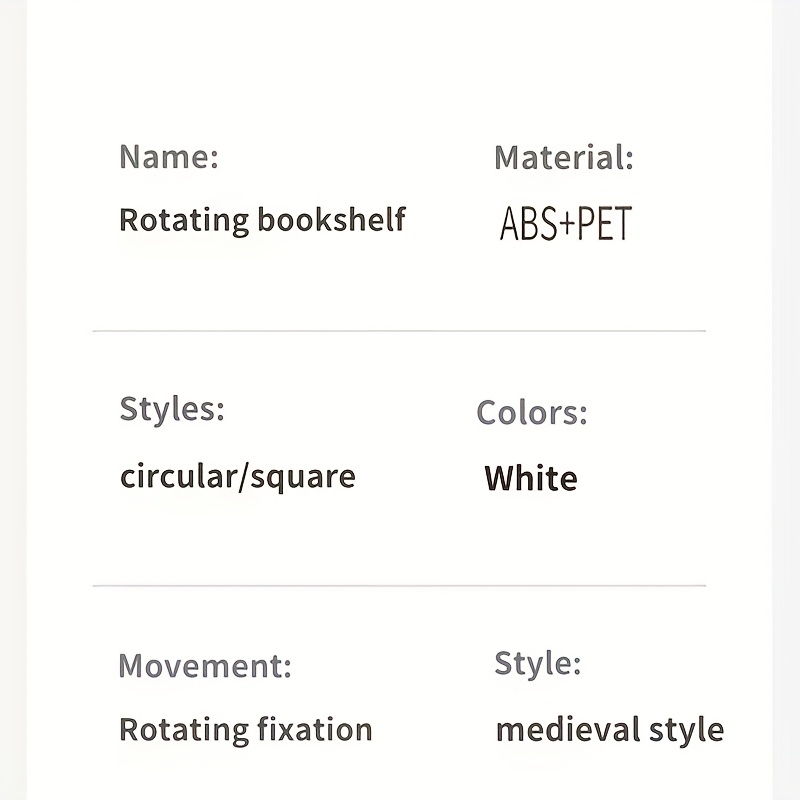Click the word "fixation"
This screenshot has width=800, height=800.
point(315,729)
